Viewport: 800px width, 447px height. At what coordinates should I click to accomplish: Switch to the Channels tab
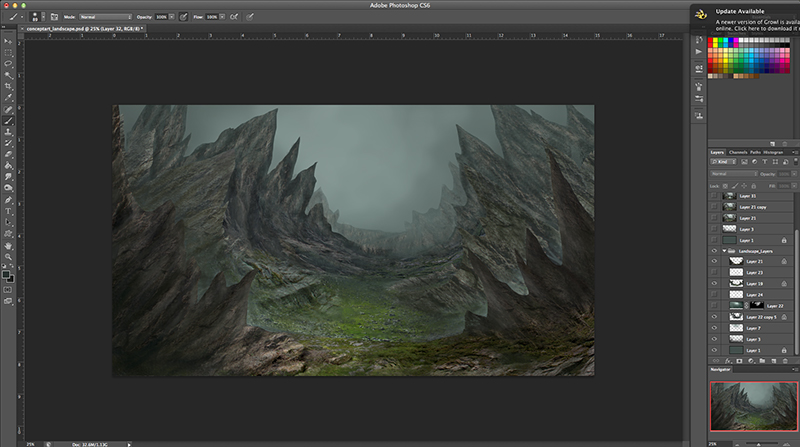point(737,152)
